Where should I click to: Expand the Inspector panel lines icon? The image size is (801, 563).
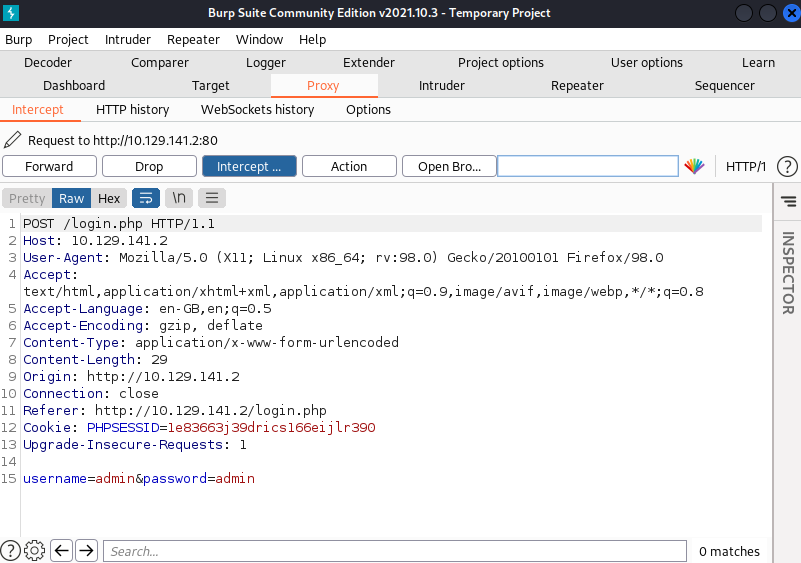click(788, 201)
